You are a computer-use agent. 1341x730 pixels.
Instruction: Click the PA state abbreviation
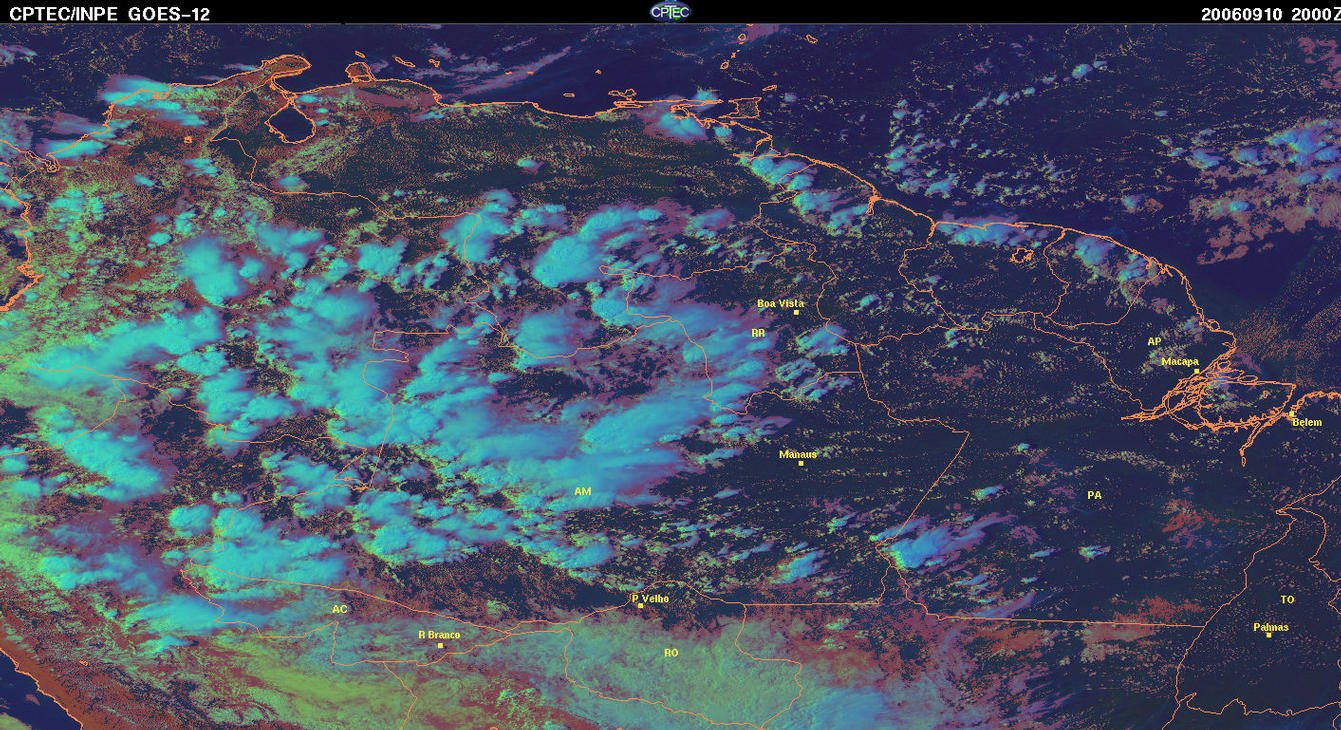[1094, 495]
